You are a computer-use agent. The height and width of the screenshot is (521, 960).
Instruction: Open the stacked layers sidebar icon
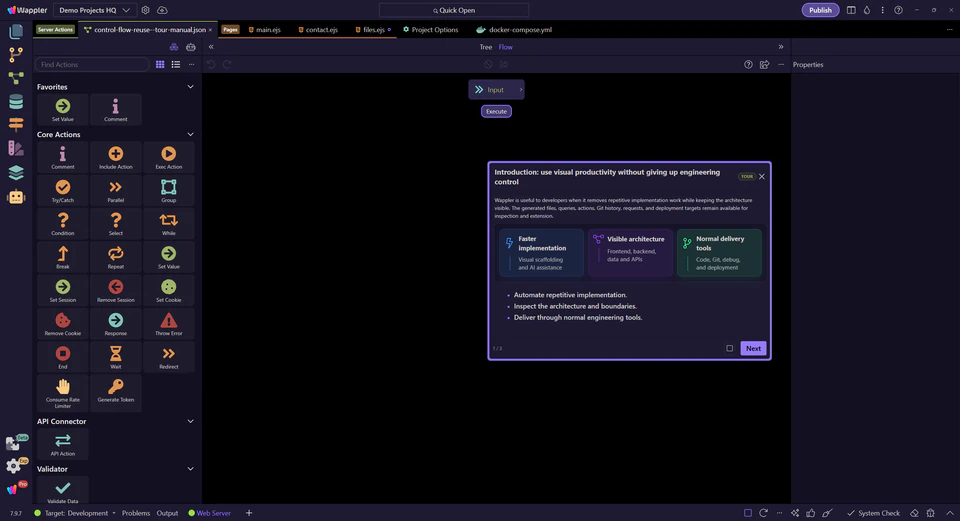(16, 173)
